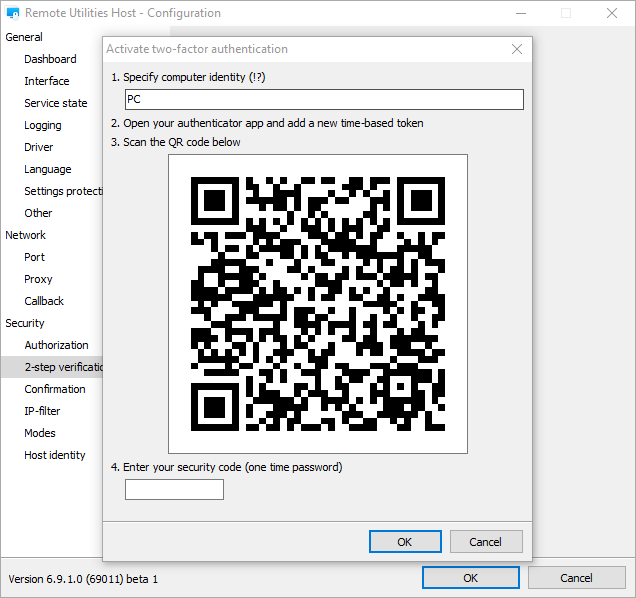The image size is (636, 598).
Task: Select 2-step verification in sidebar
Action: tap(52, 367)
